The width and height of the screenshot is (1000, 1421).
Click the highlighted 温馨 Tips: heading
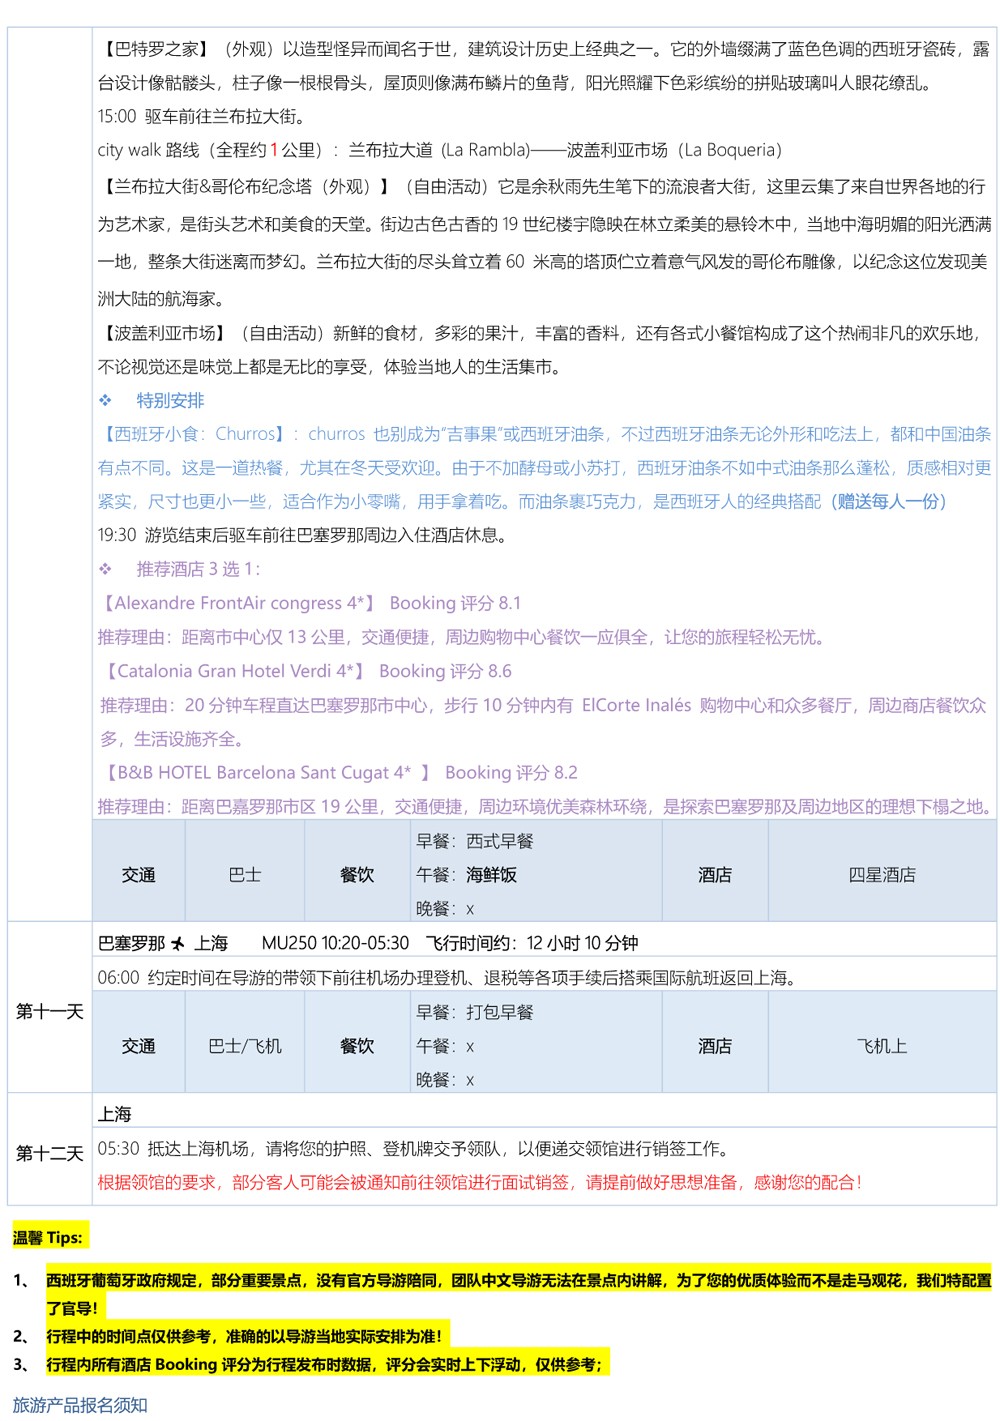(x=48, y=1237)
